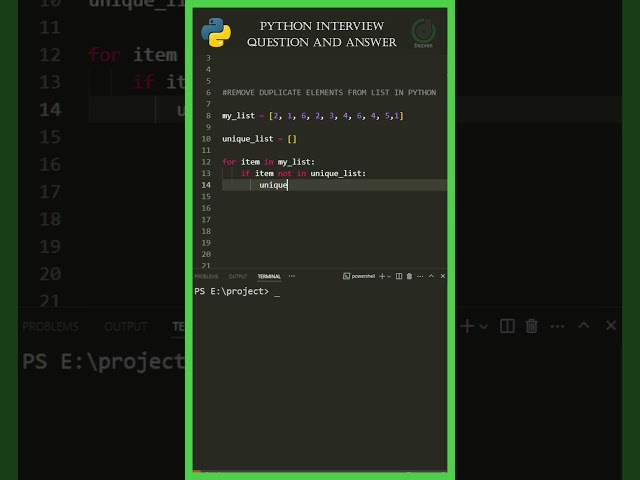Click background line number 17
The height and width of the screenshot is (480, 640).
click(50, 192)
